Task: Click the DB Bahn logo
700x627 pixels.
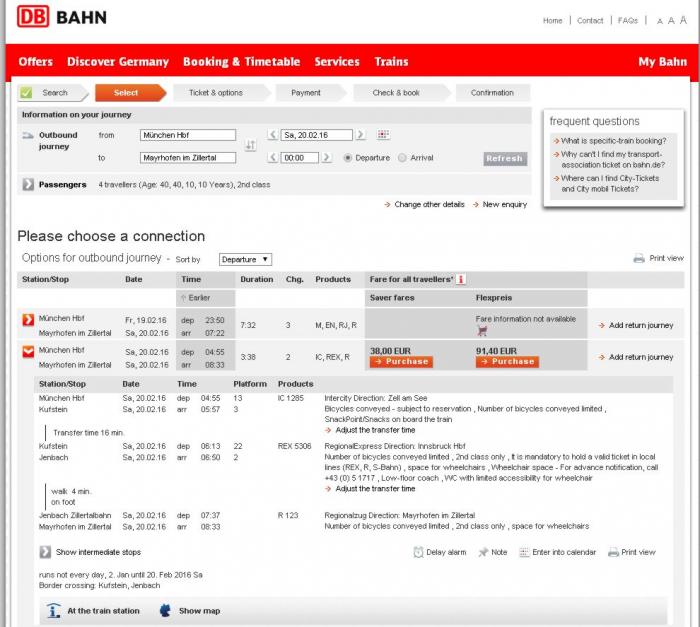Action: tap(62, 17)
